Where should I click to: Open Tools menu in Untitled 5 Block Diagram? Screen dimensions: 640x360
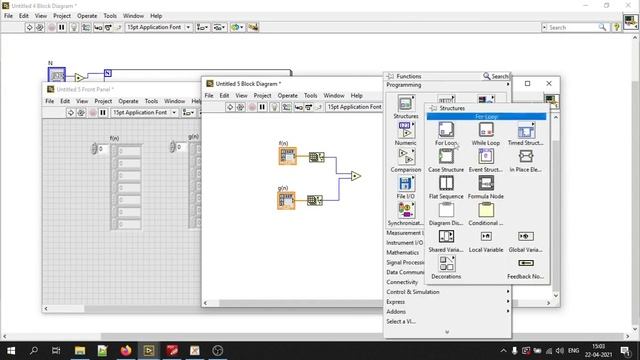[310, 96]
